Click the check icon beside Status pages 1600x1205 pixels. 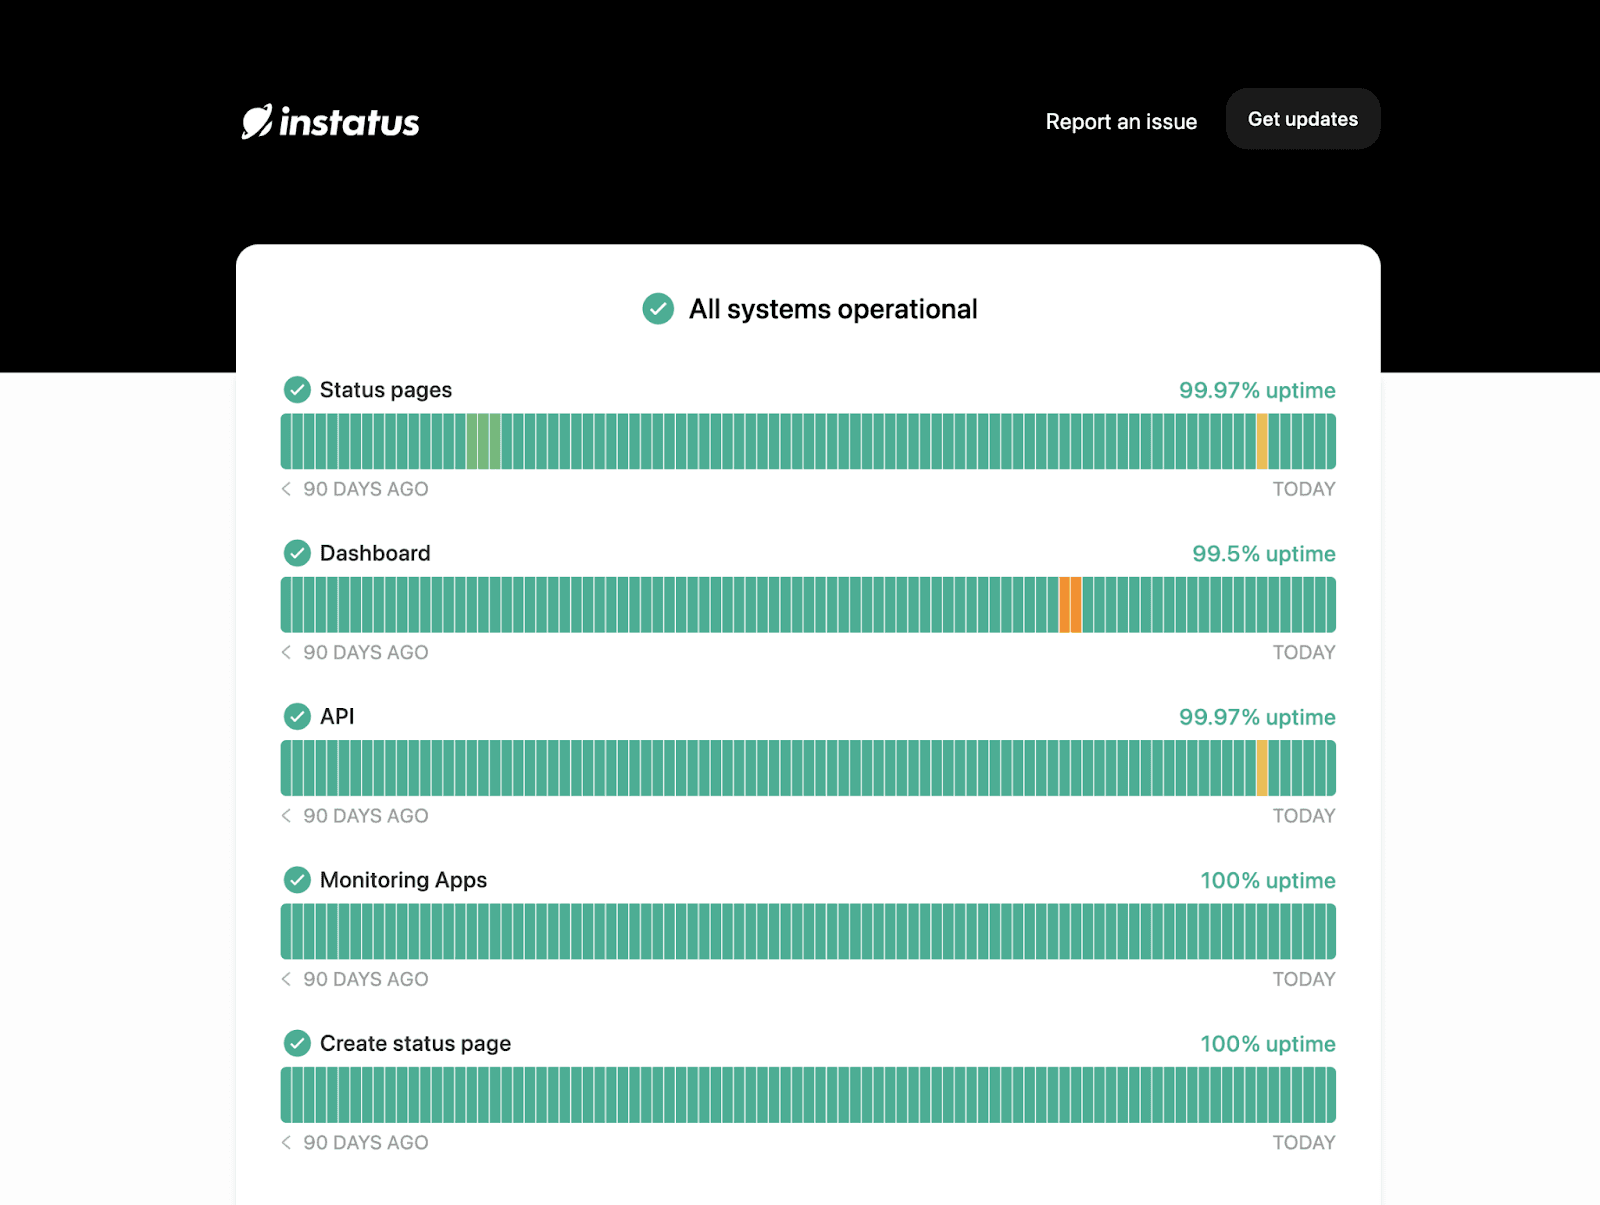(297, 390)
